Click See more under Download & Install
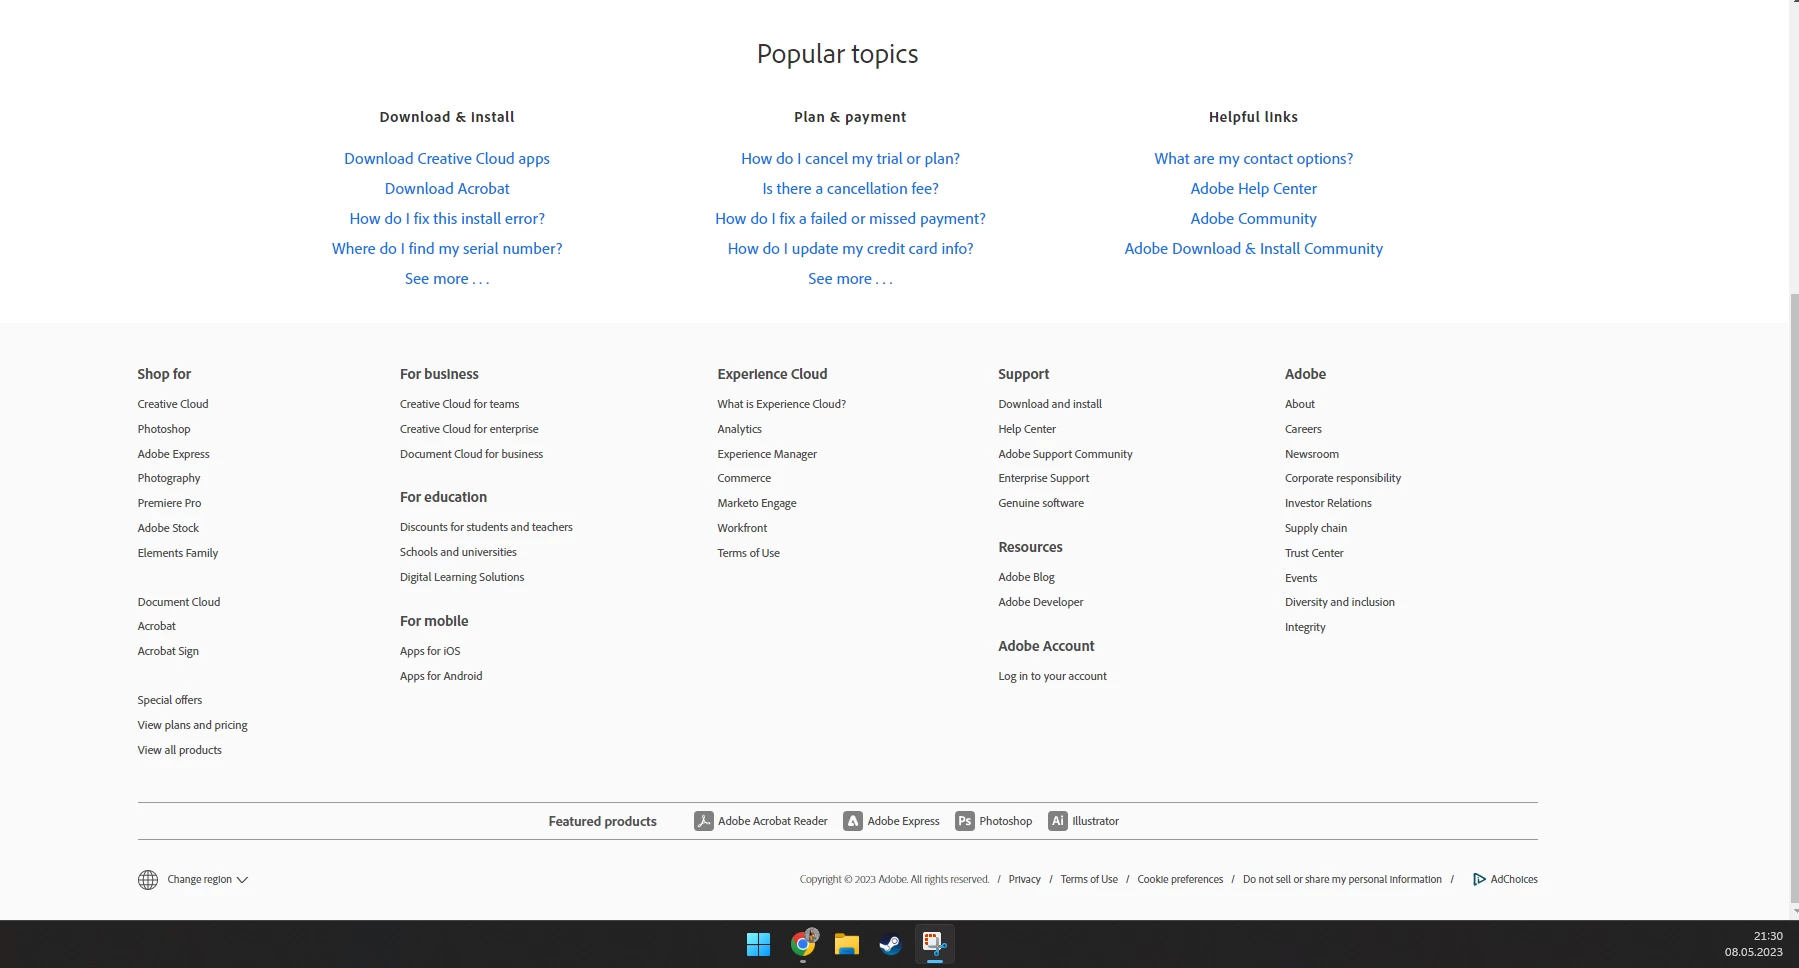This screenshot has width=1799, height=968. click(x=447, y=279)
